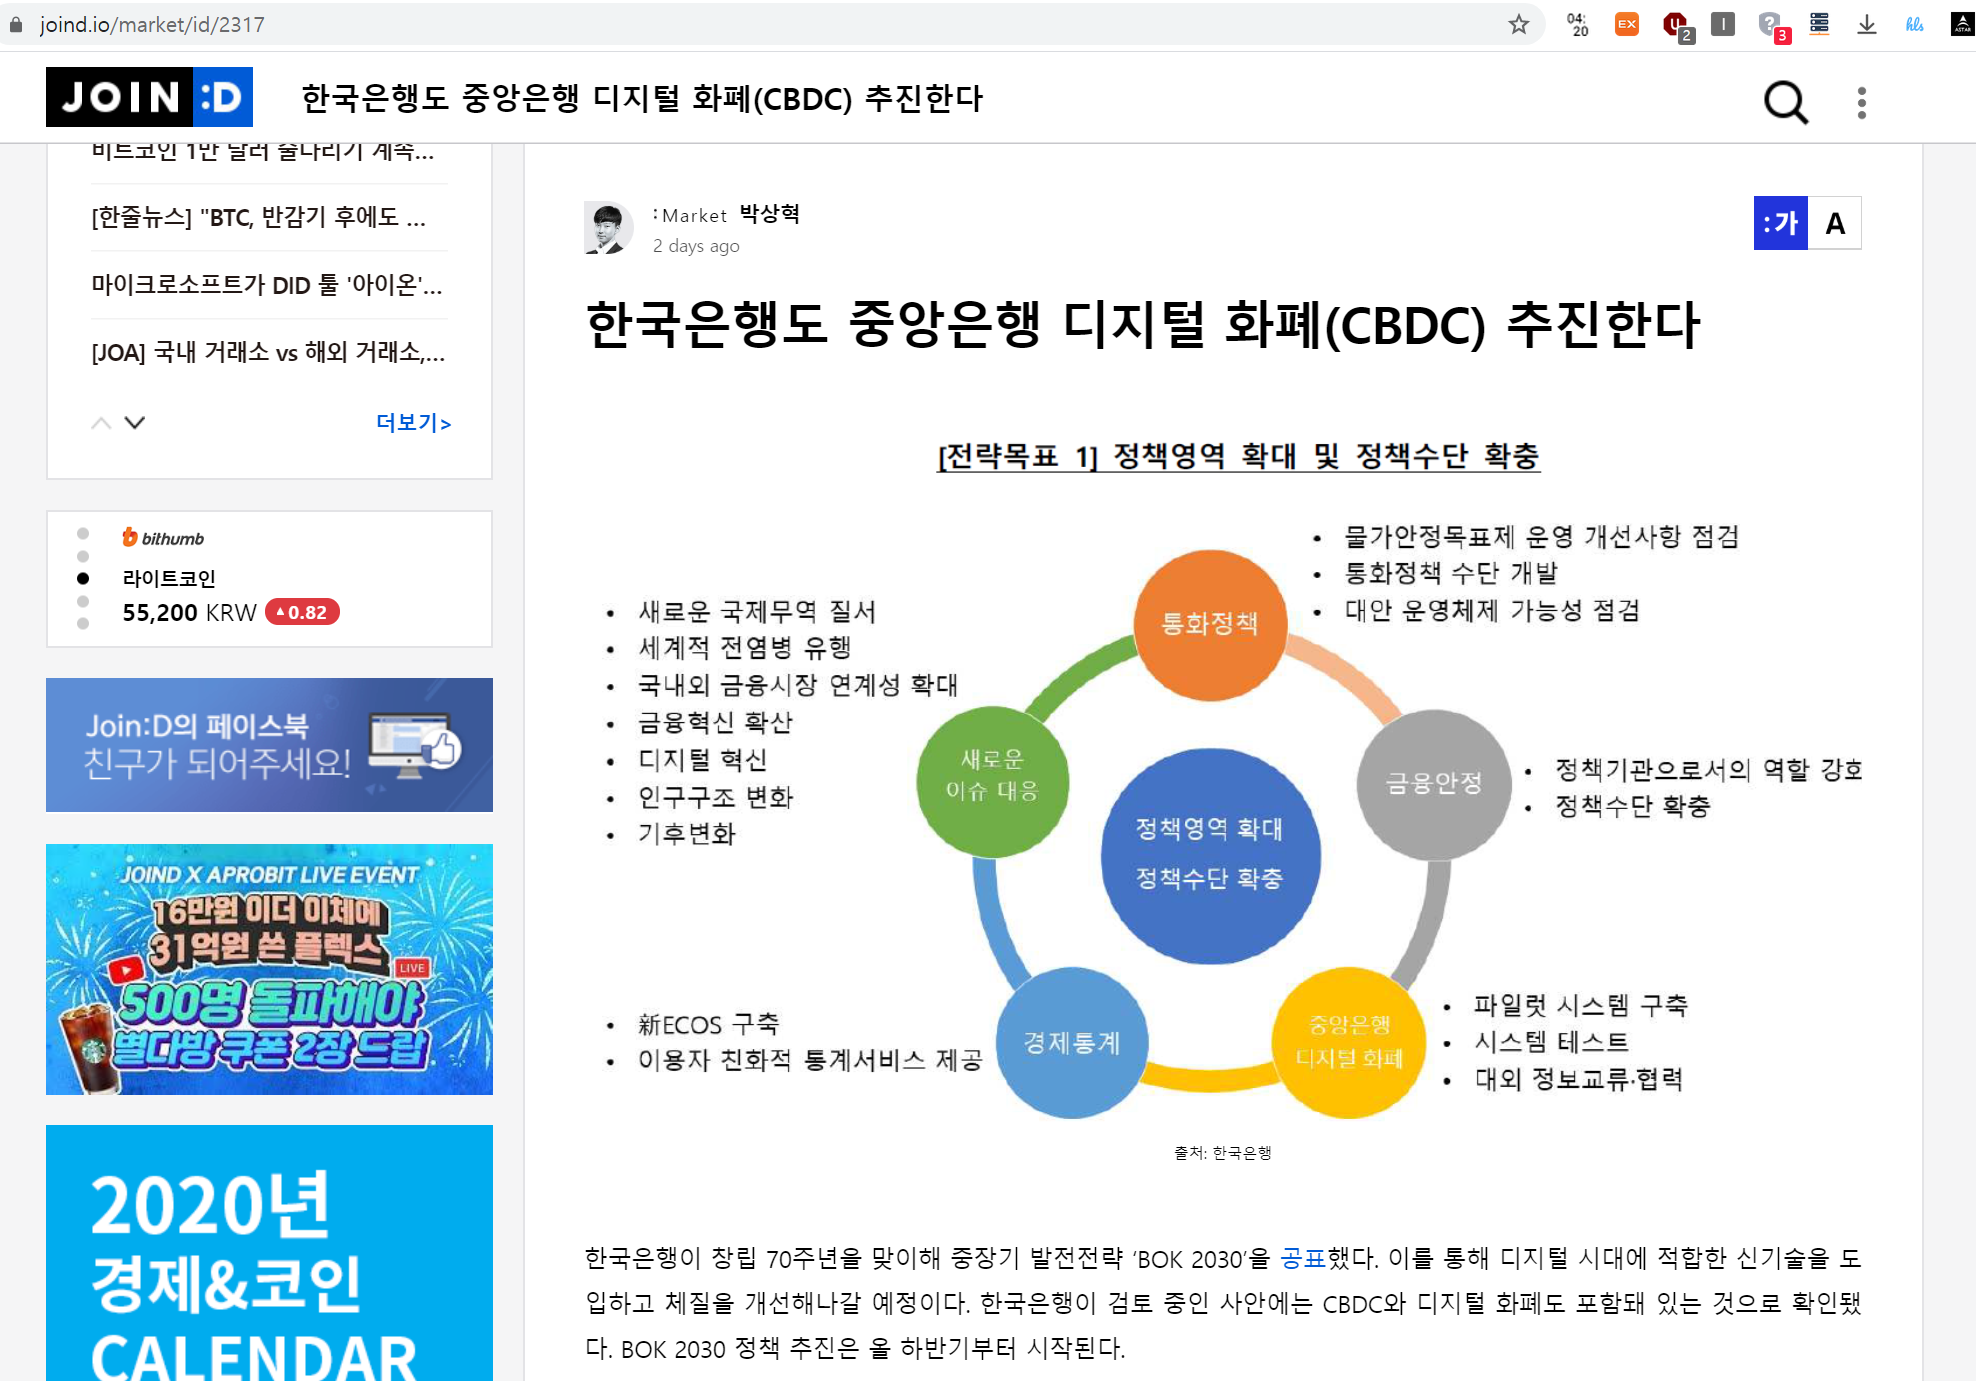Open the 공표 hyperlink in article
The width and height of the screenshot is (1976, 1381).
[1302, 1258]
